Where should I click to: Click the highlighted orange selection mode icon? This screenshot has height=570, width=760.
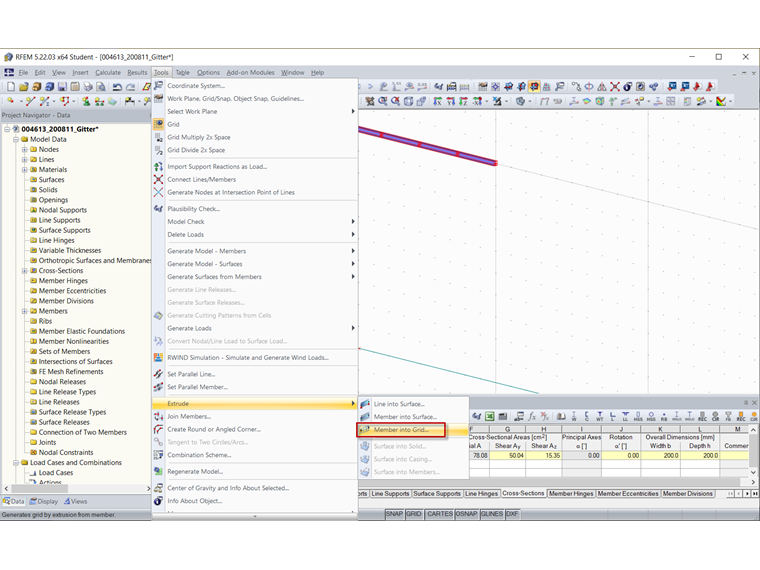click(x=534, y=87)
